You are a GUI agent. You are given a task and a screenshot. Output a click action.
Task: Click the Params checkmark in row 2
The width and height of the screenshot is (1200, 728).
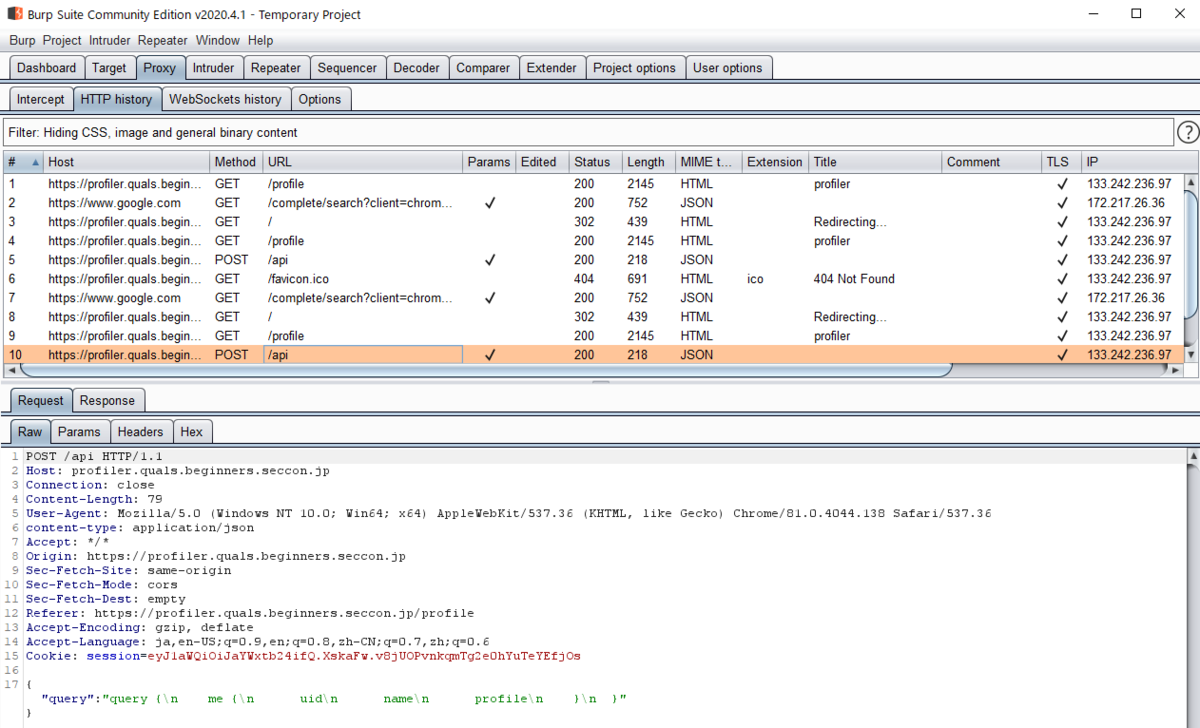(490, 203)
